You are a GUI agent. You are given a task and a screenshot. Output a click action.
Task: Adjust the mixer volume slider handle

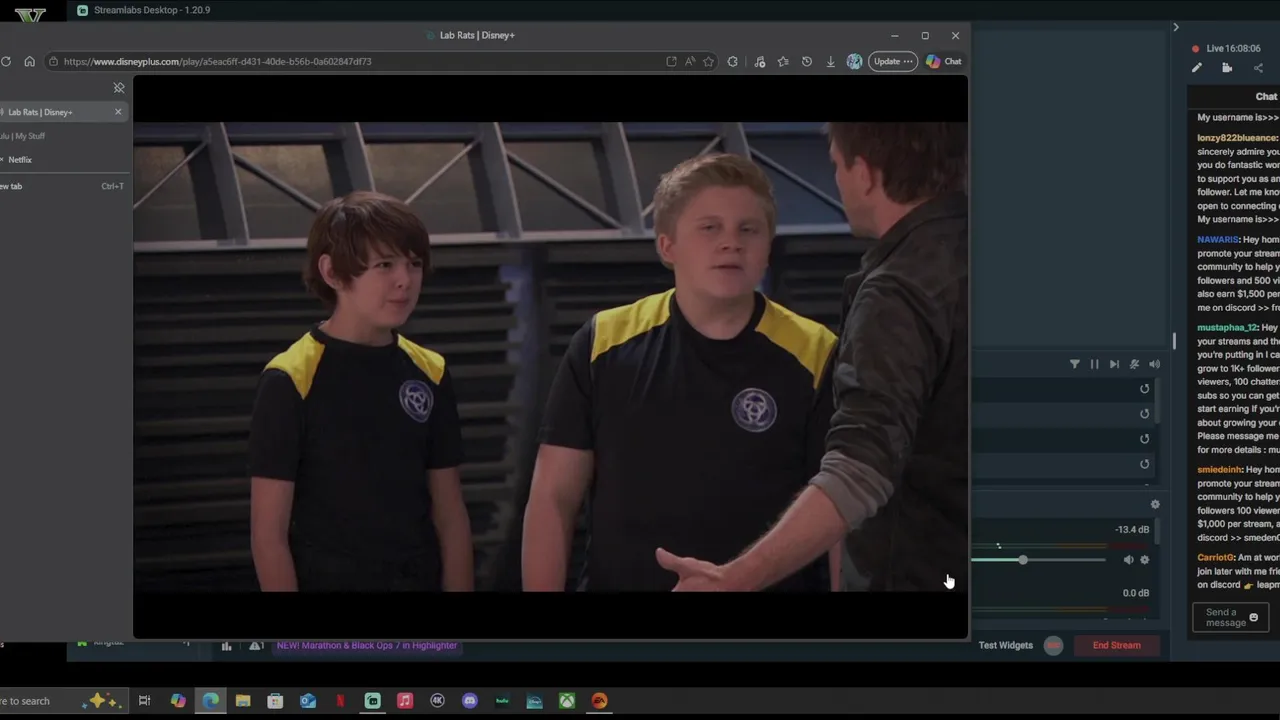(1023, 560)
